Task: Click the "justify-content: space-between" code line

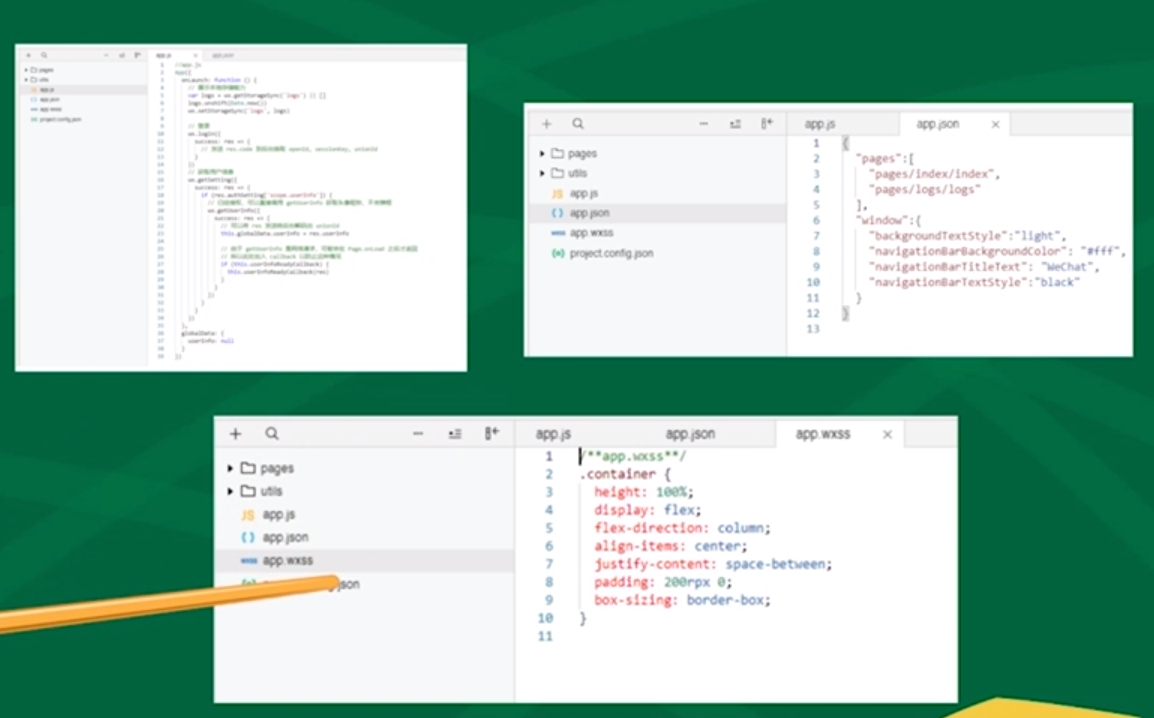Action: pyautogui.click(x=712, y=564)
